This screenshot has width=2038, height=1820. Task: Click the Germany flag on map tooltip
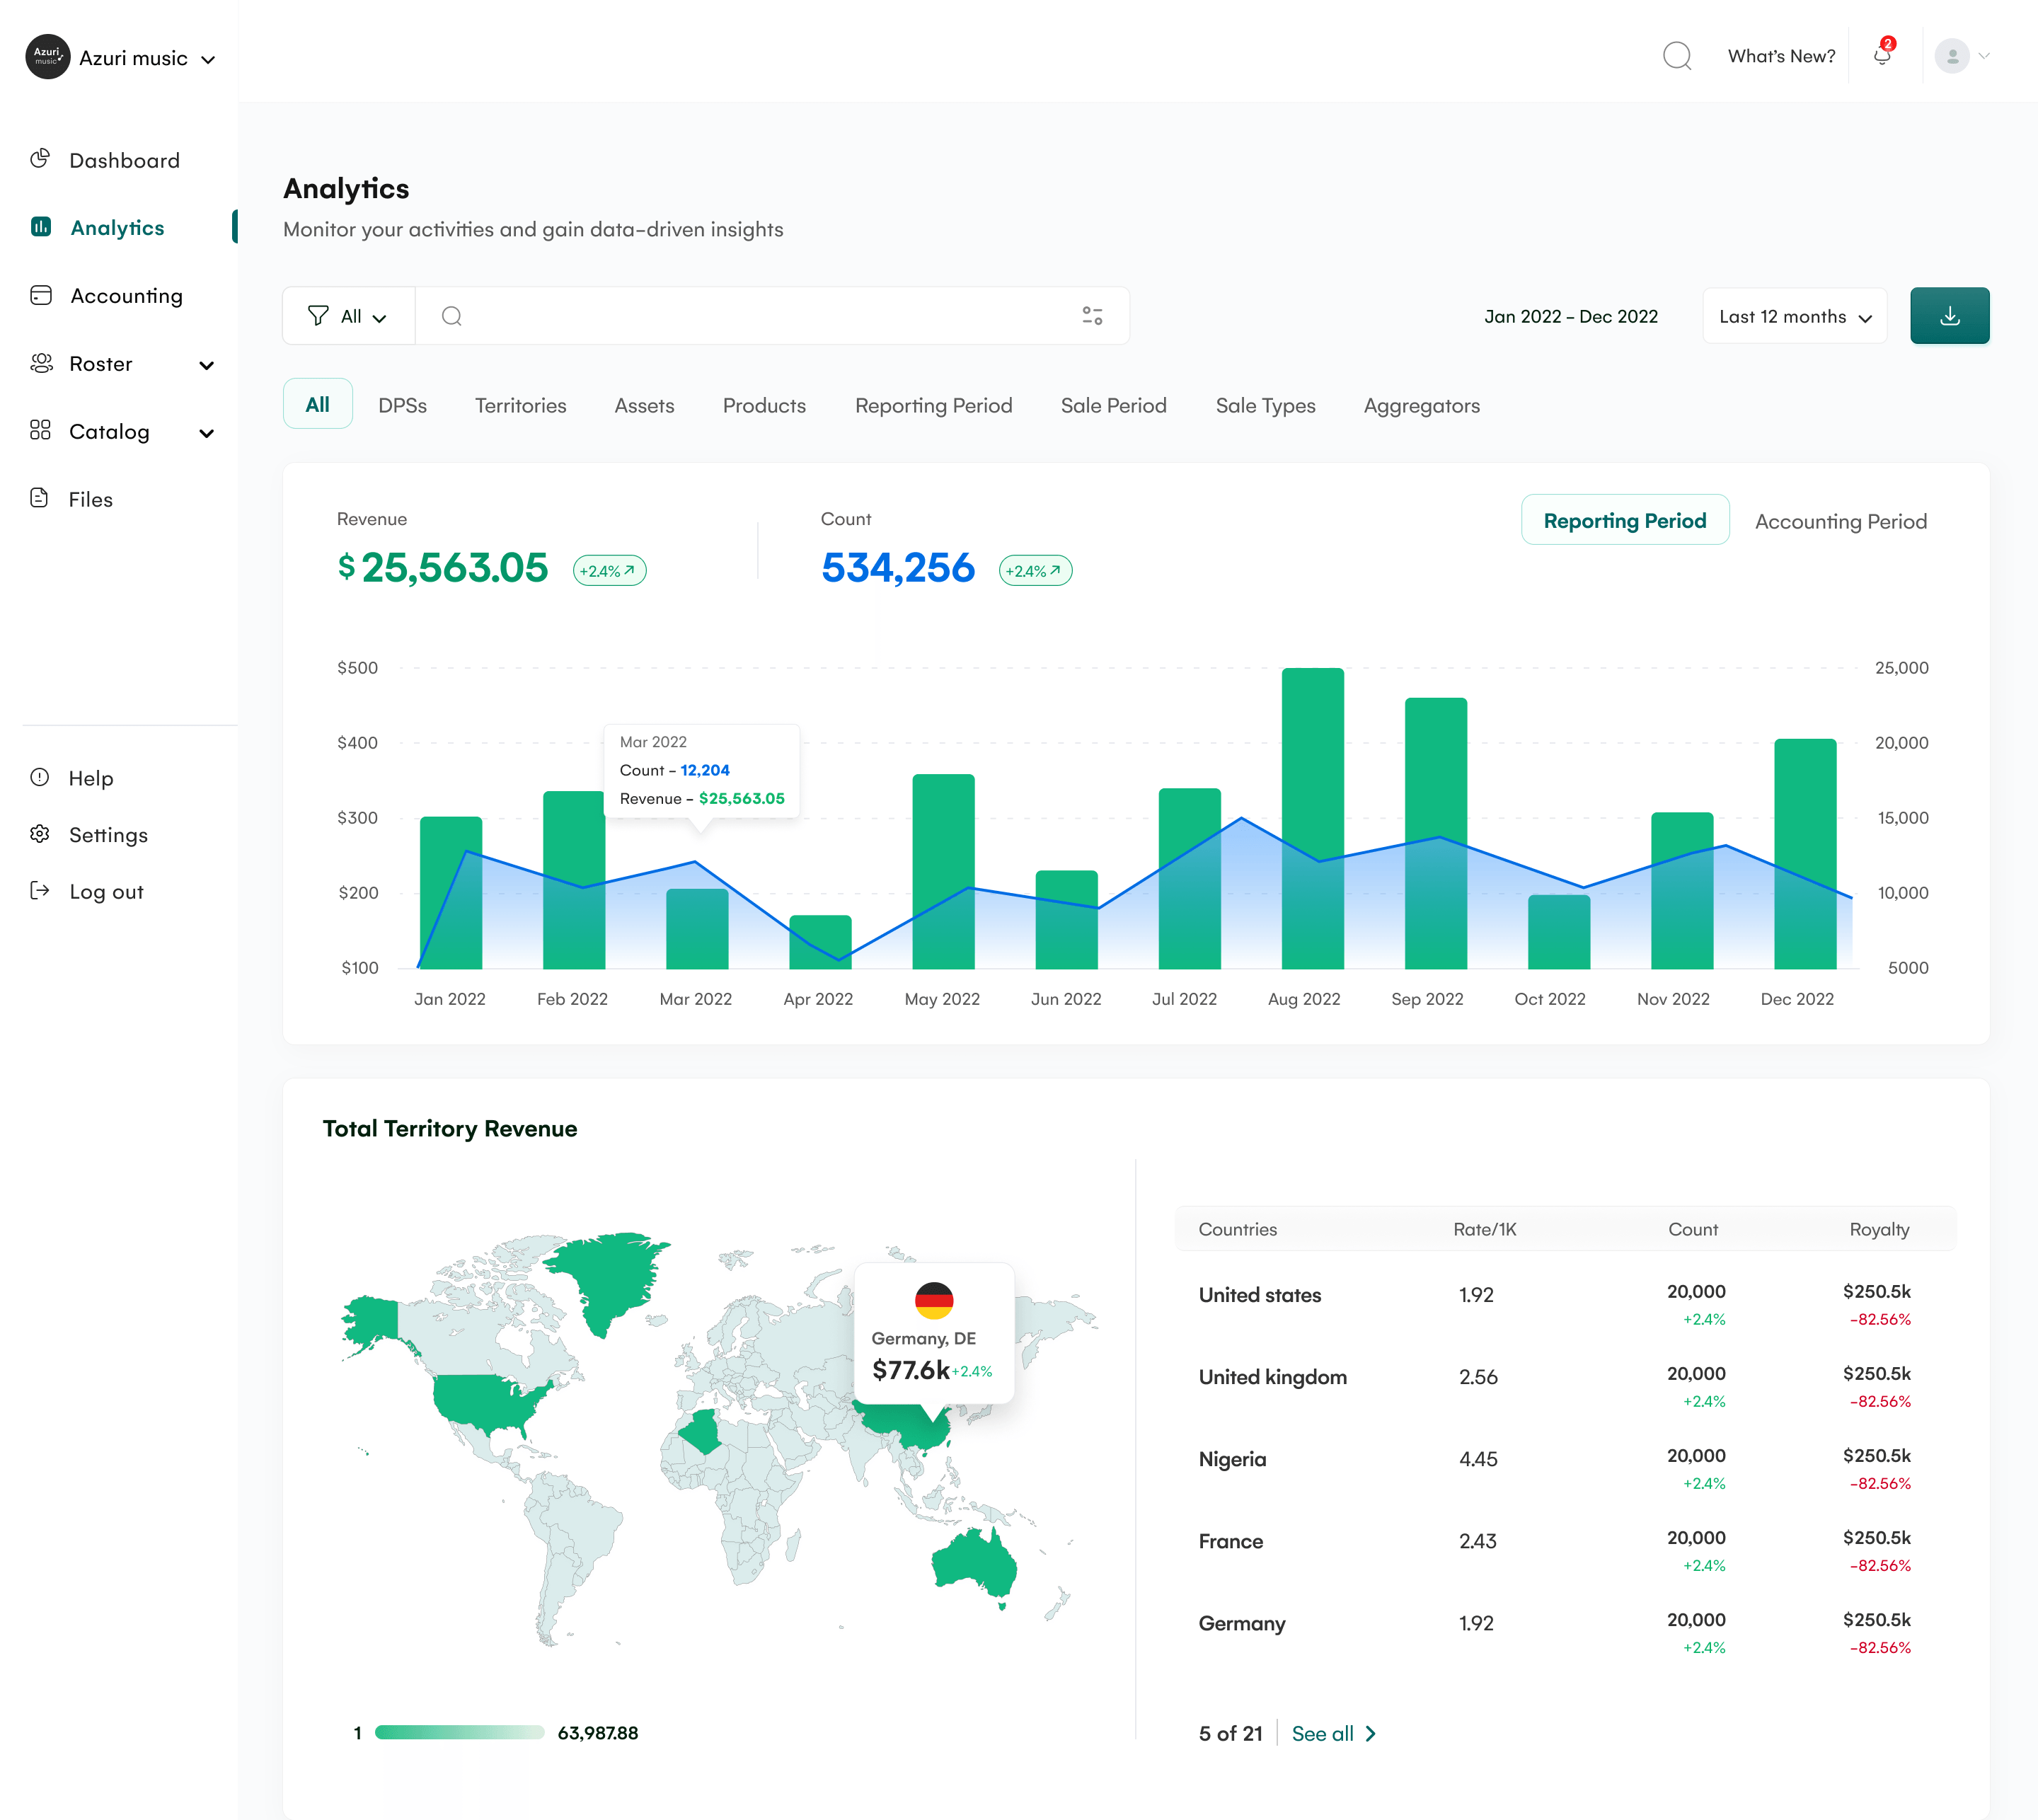[934, 1301]
